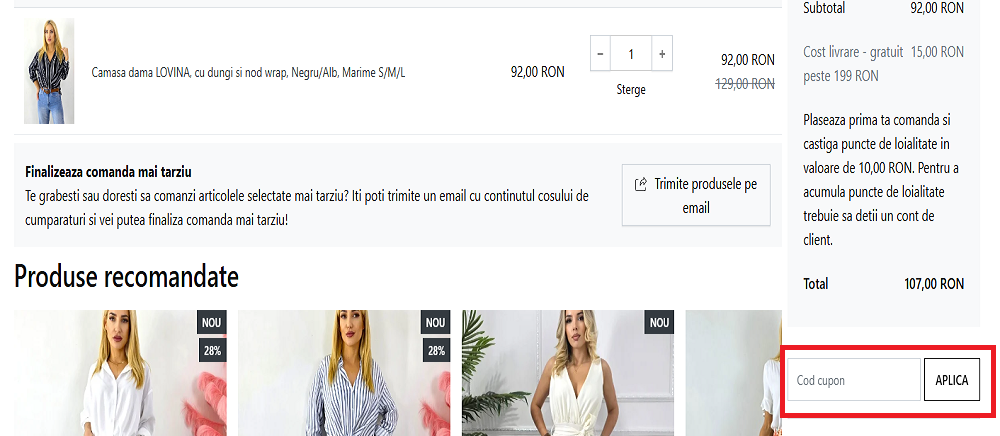Click NOU badge on striped shirt product
This screenshot has height=436, width=1000.
coord(436,322)
